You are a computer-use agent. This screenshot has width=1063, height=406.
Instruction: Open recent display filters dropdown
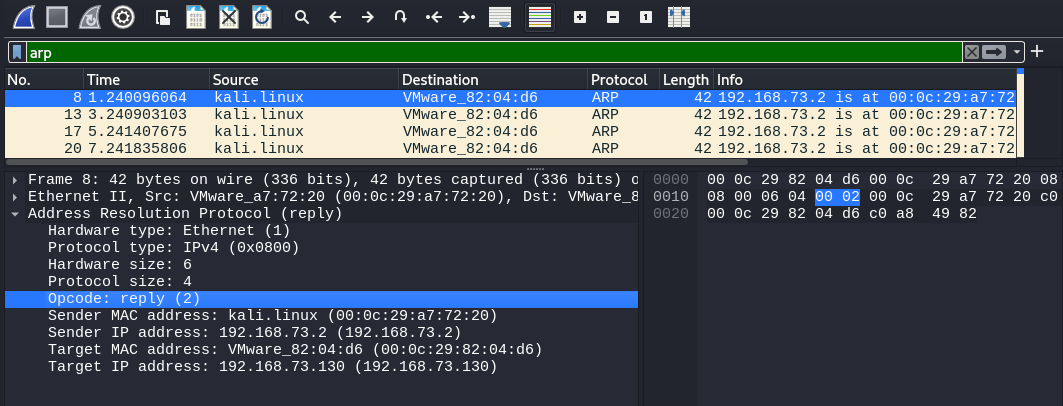tap(1016, 52)
